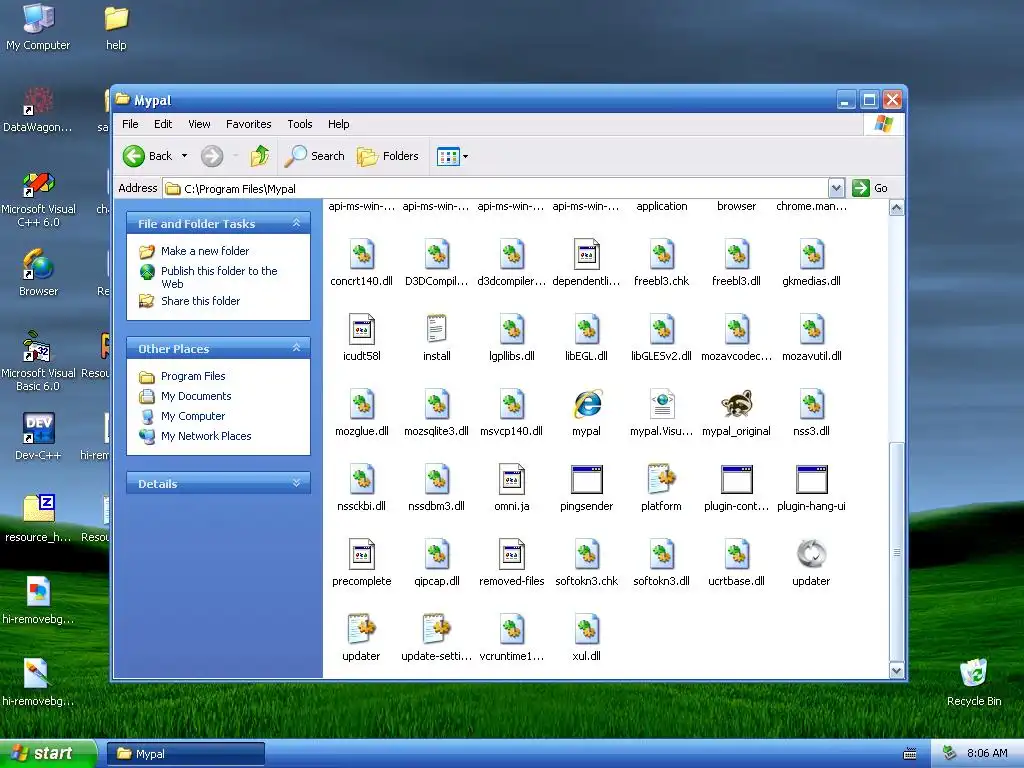Select the mypal_original raccoon icon
Screen dimensions: 1024x768
click(737, 405)
